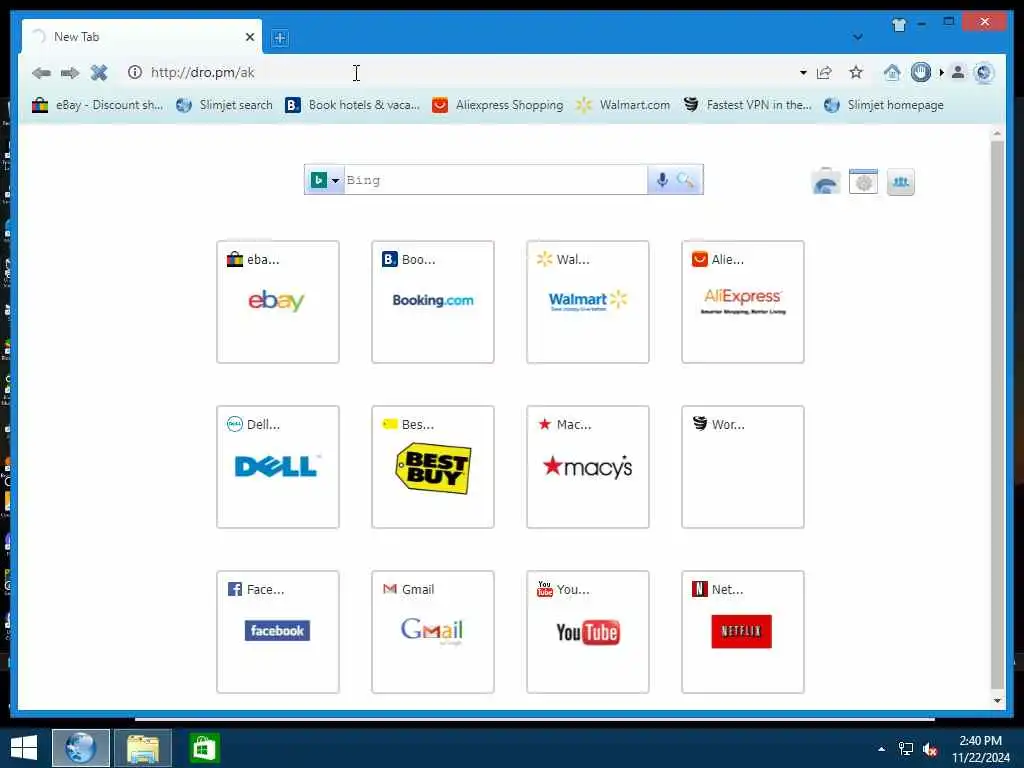Open the search engine selector dropdown
This screenshot has height=768, width=1024.
[x=325, y=180]
